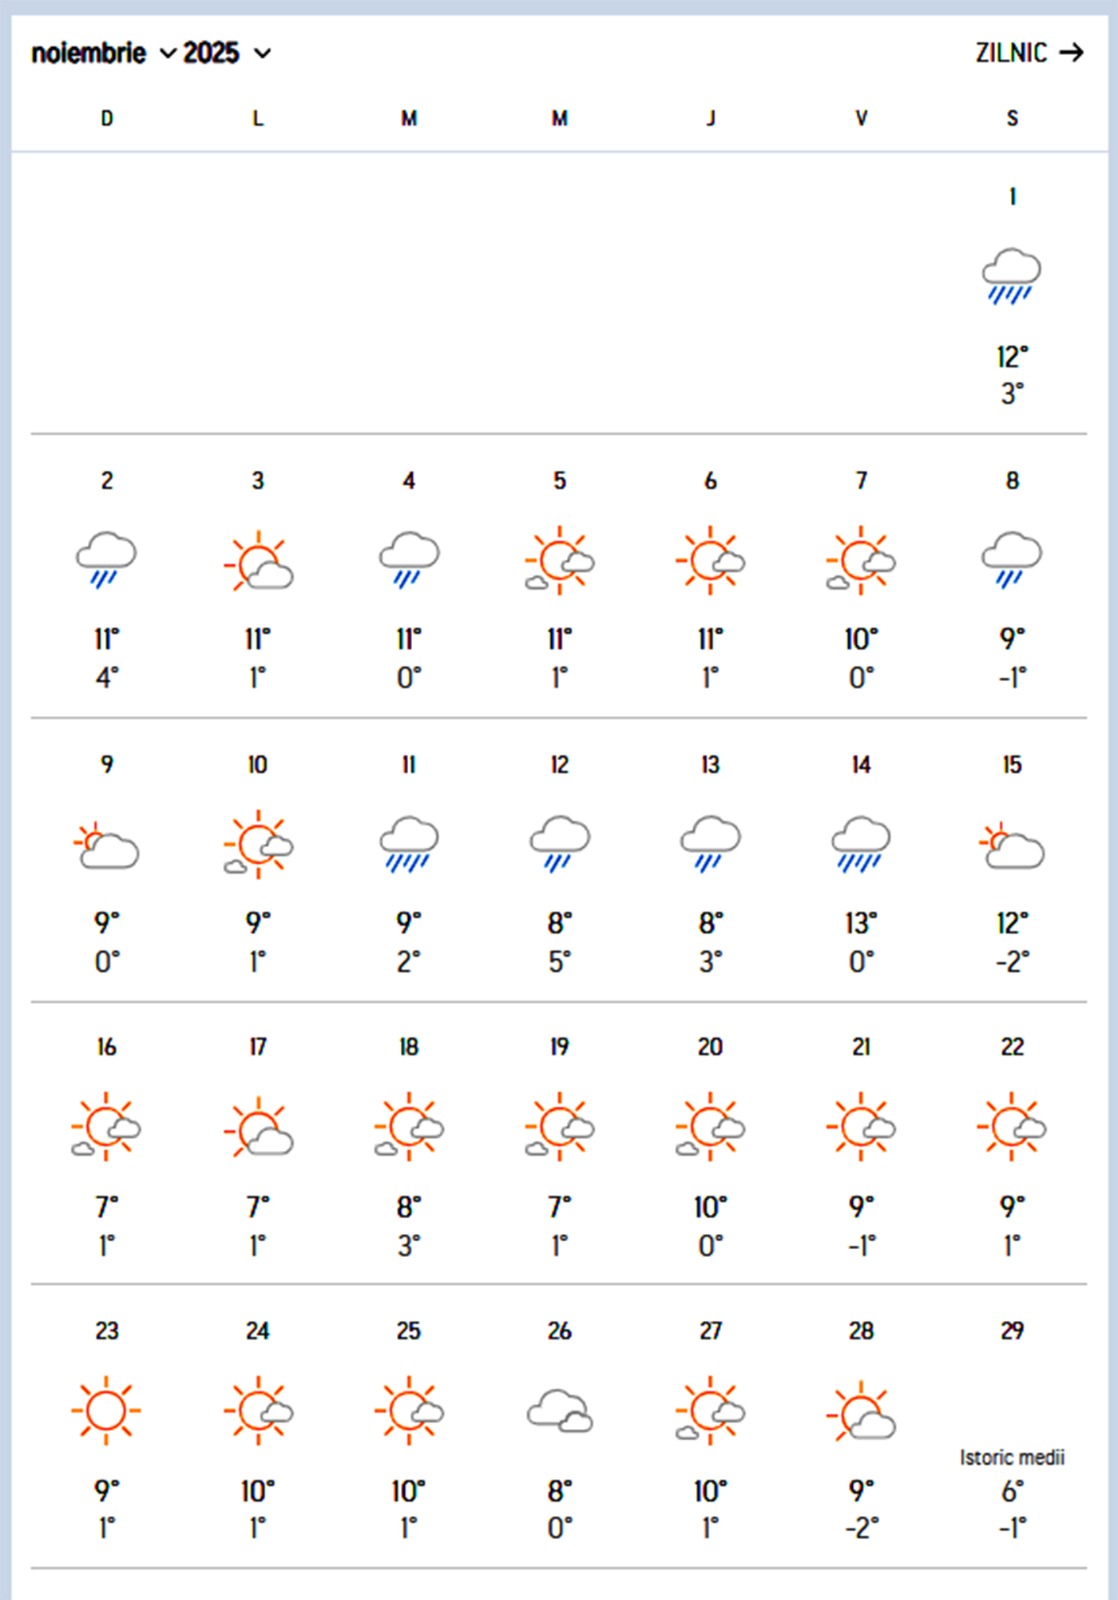Select the heavy rain icon on day 14
The image size is (1118, 1600).
(861, 844)
